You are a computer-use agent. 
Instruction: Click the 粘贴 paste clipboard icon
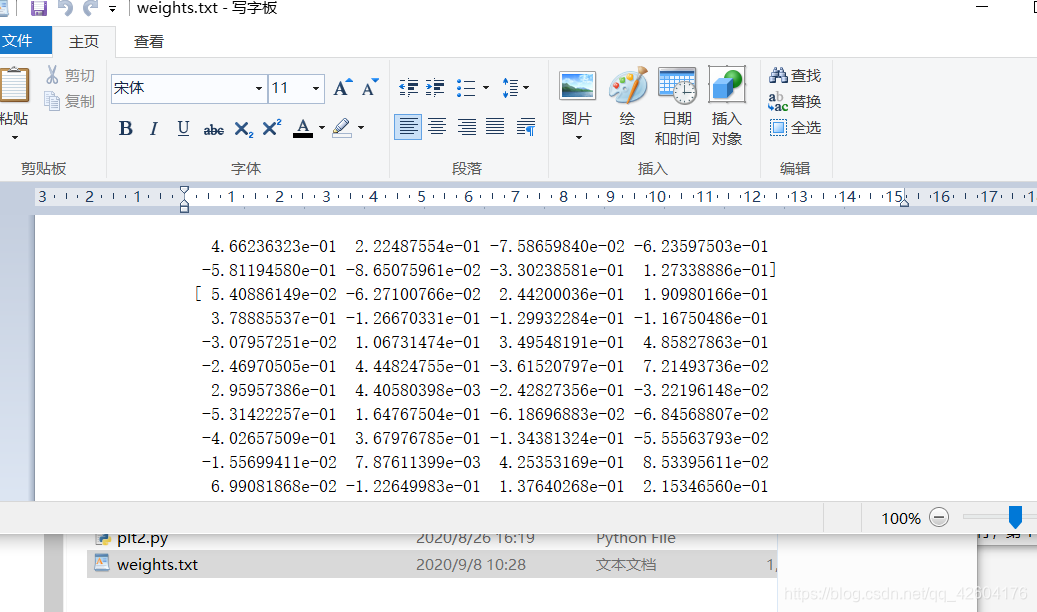pyautogui.click(x=15, y=85)
